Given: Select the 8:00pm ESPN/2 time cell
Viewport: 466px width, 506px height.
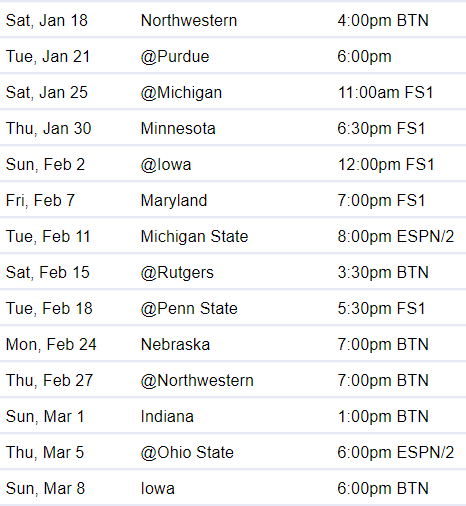Looking at the screenshot, I should [396, 237].
